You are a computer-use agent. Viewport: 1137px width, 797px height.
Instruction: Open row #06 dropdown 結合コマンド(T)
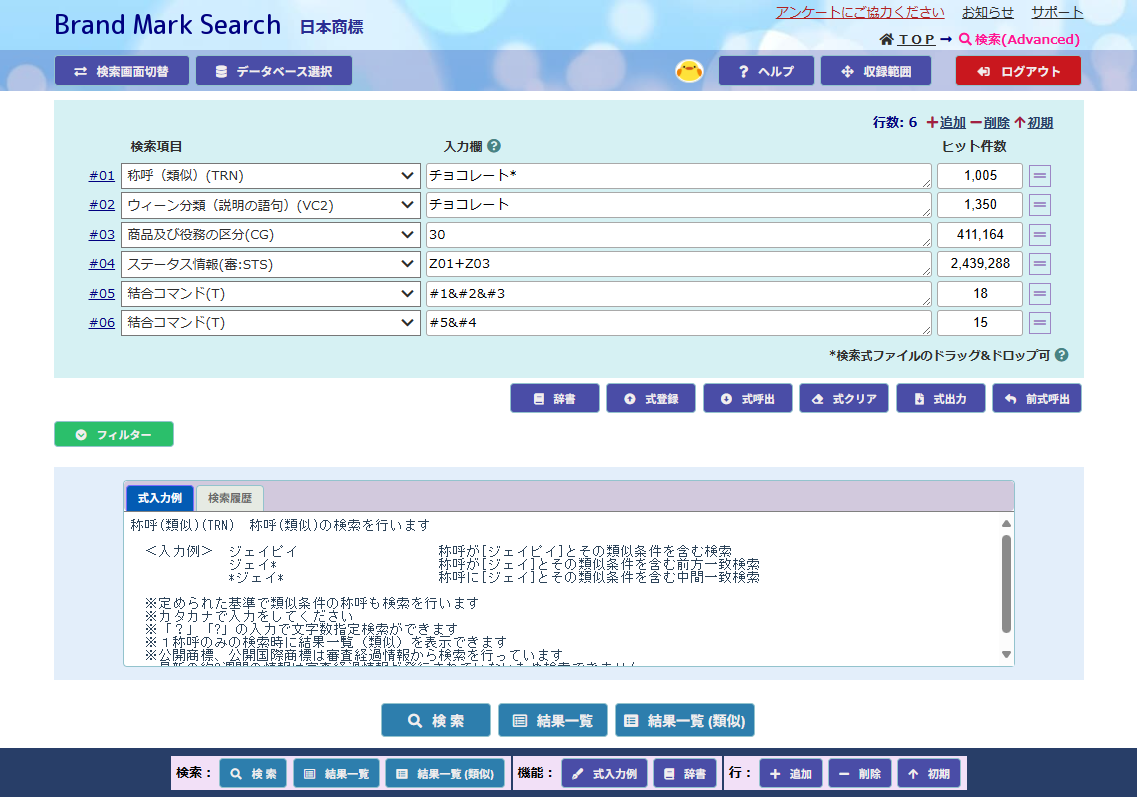coord(270,322)
